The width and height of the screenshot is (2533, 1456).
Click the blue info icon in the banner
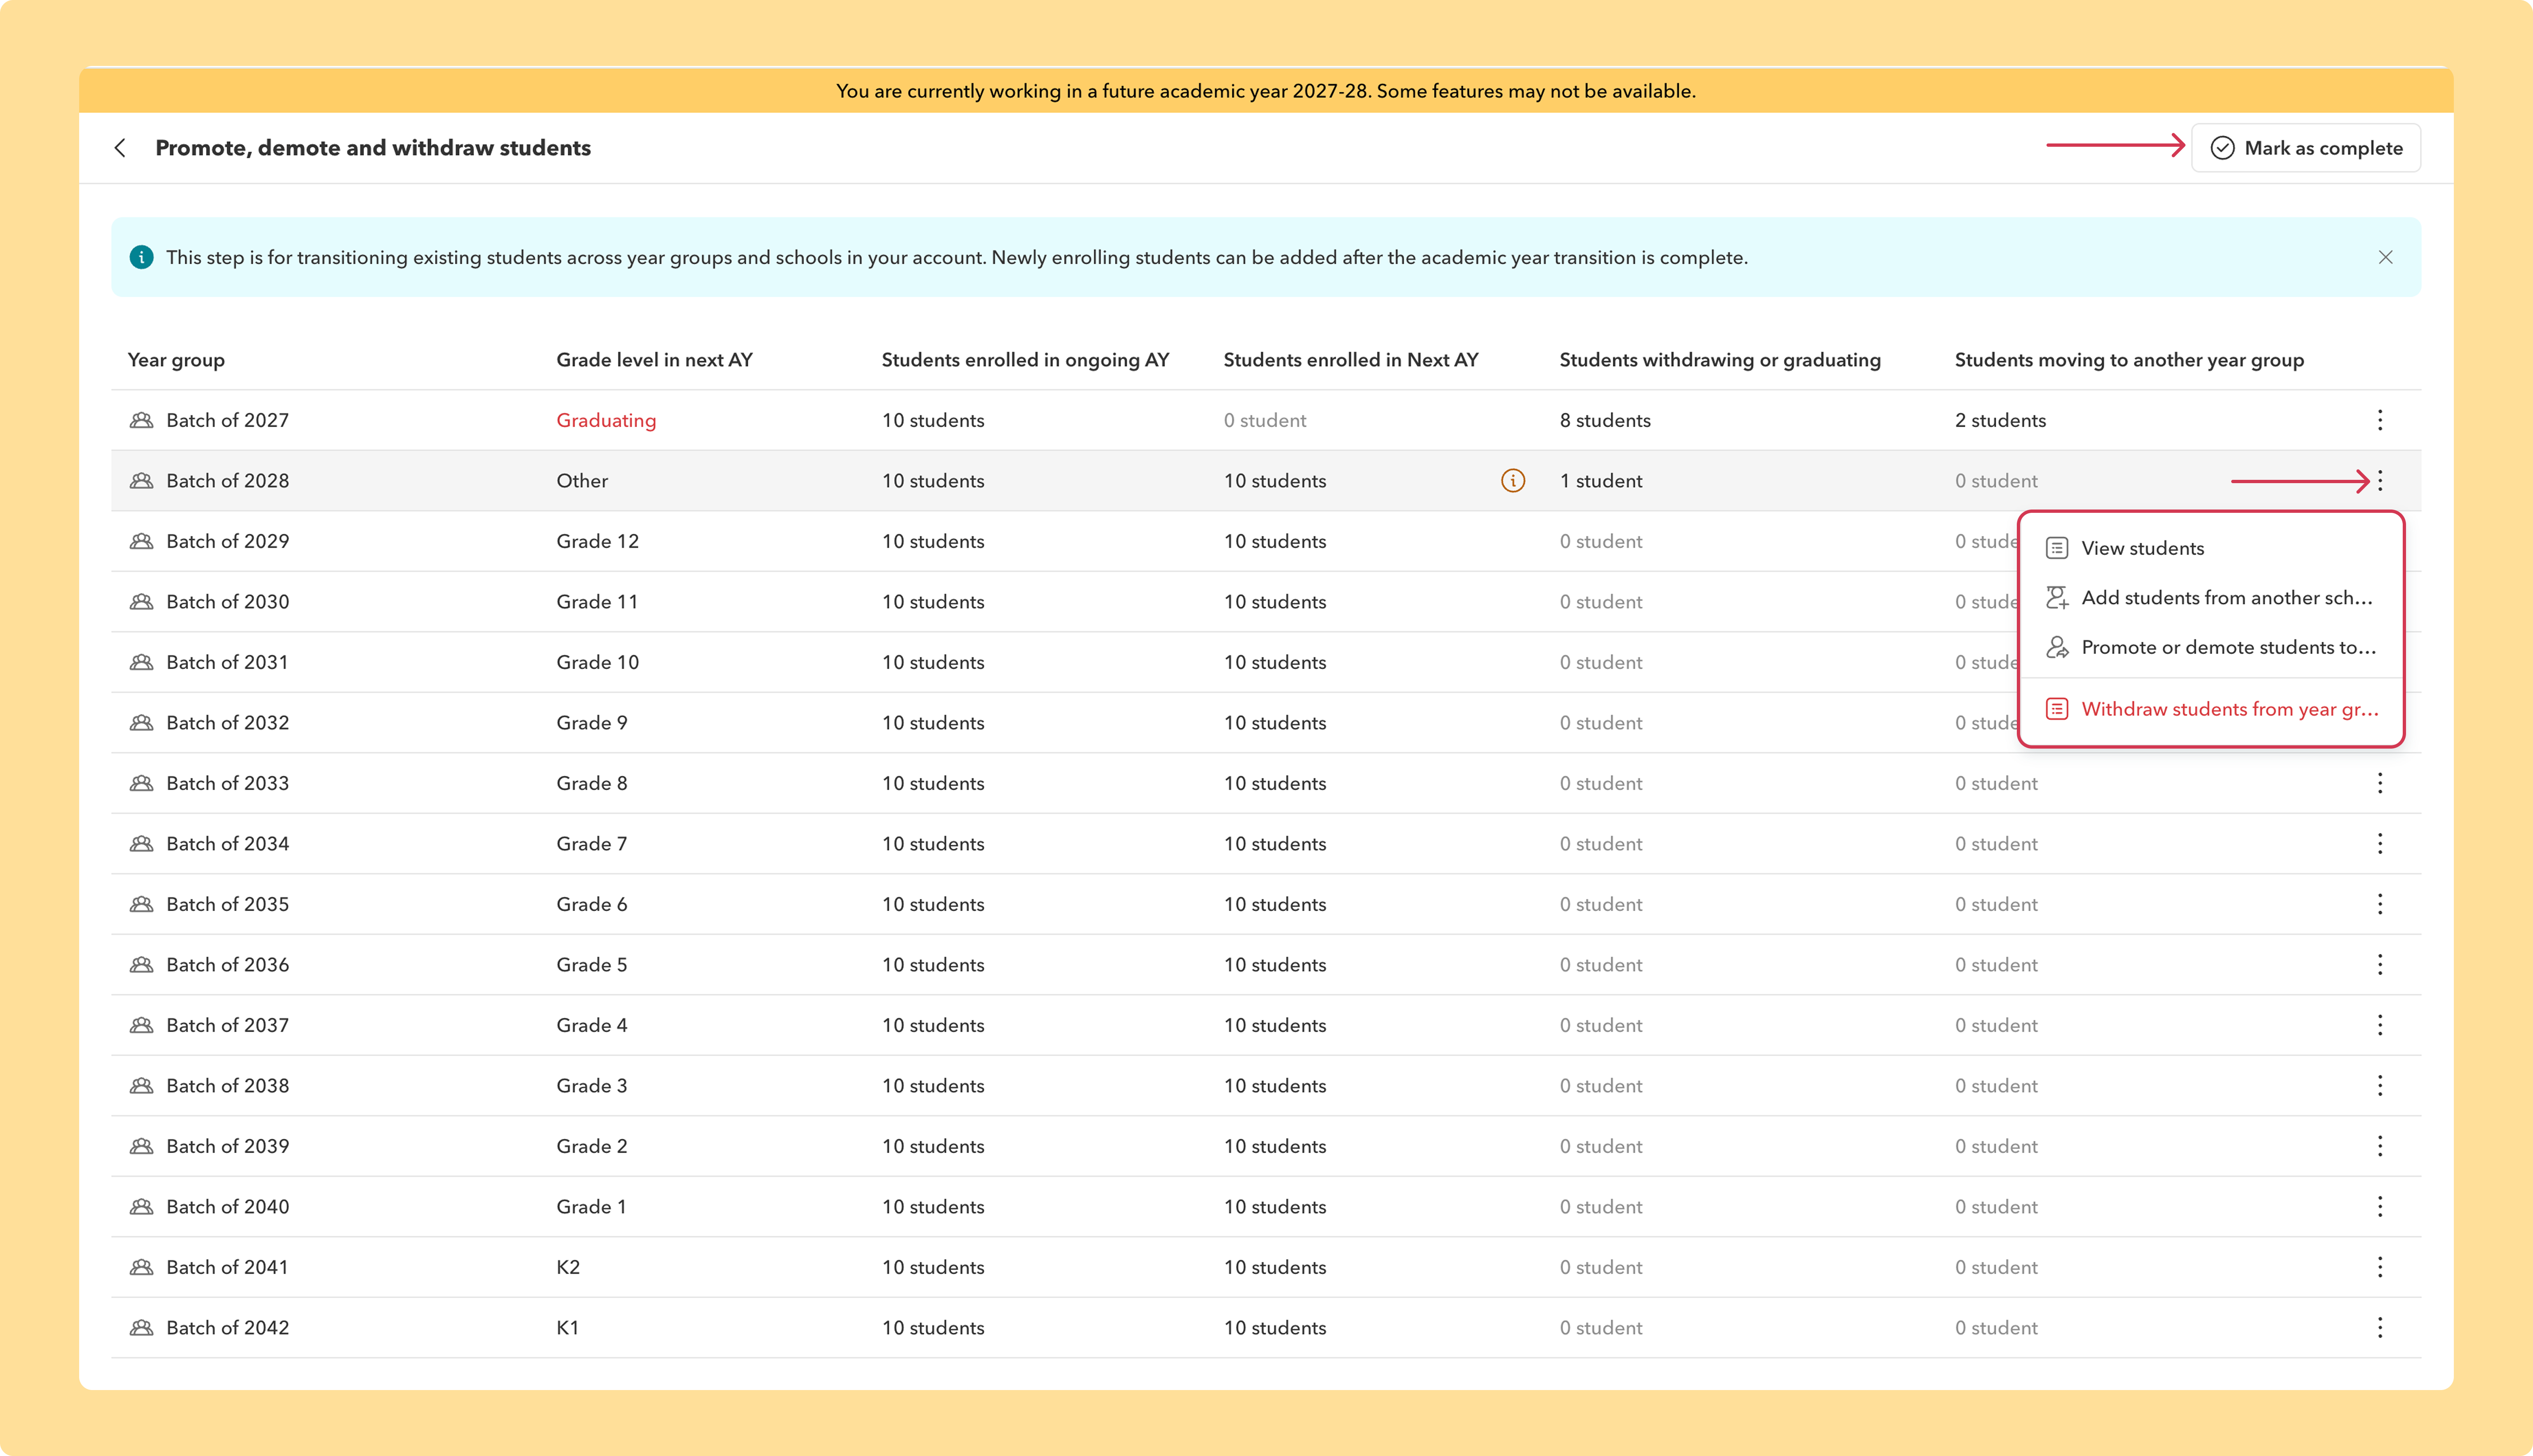142,258
